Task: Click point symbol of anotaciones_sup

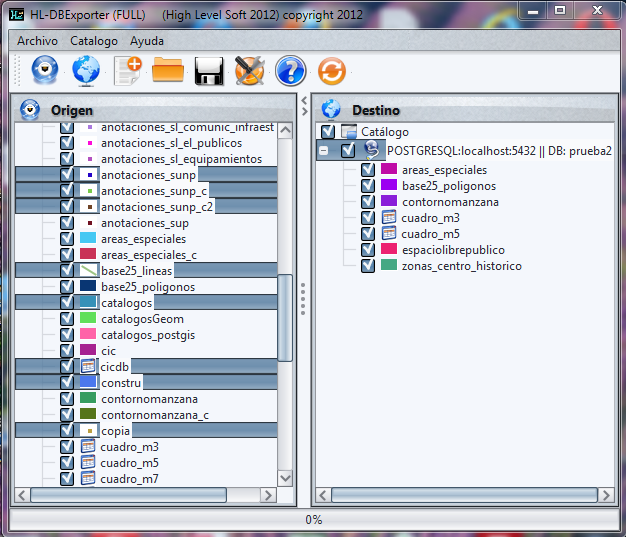Action: point(89,222)
